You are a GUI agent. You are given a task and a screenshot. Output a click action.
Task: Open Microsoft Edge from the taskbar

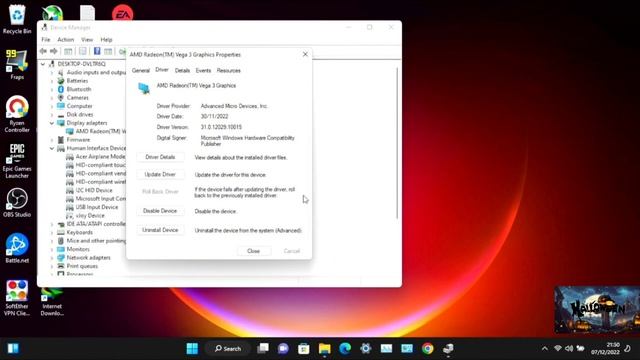345,348
